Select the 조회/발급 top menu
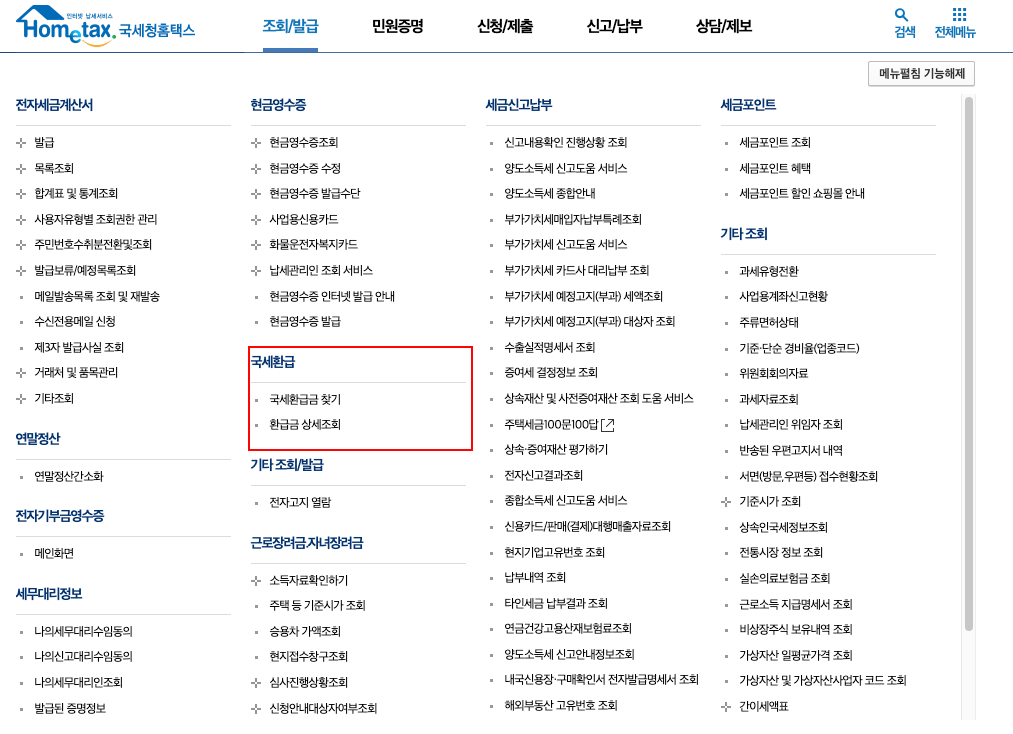 (290, 26)
